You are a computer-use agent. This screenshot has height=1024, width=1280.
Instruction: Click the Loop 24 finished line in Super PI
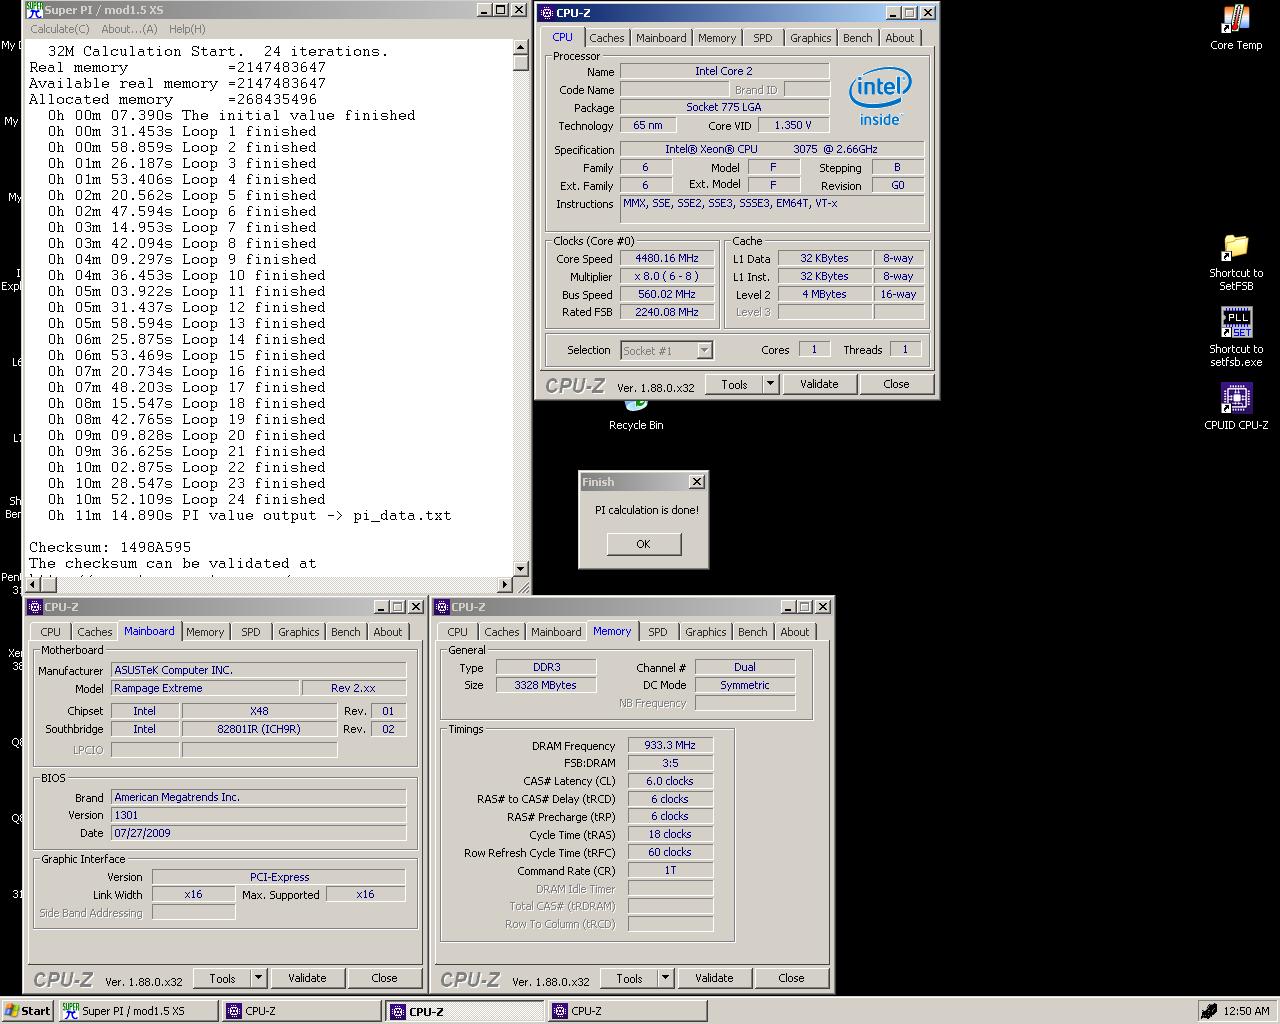(187, 499)
